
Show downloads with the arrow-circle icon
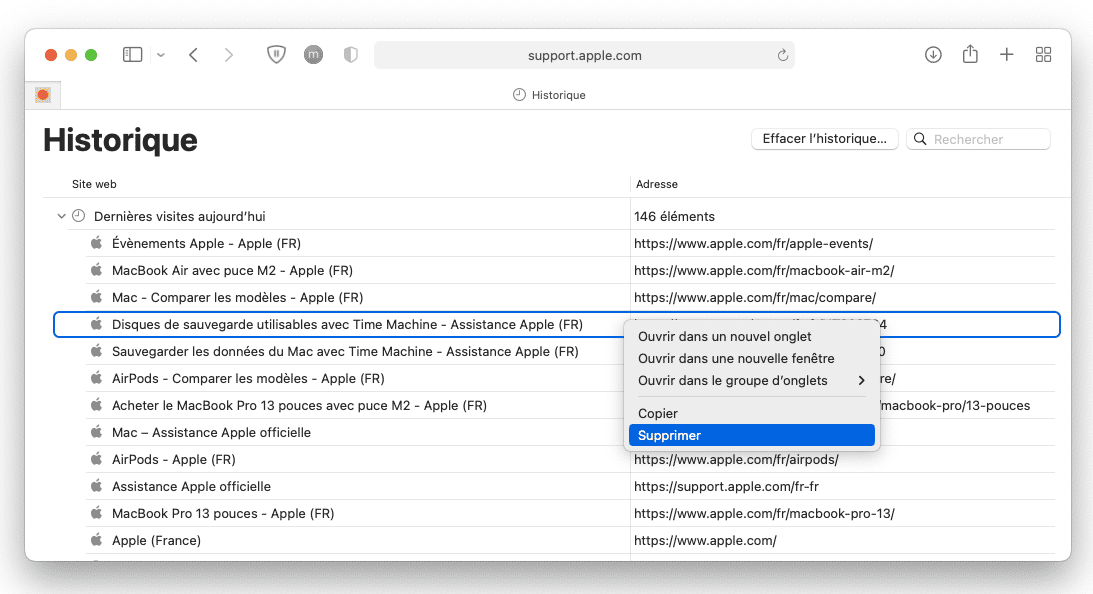click(933, 54)
